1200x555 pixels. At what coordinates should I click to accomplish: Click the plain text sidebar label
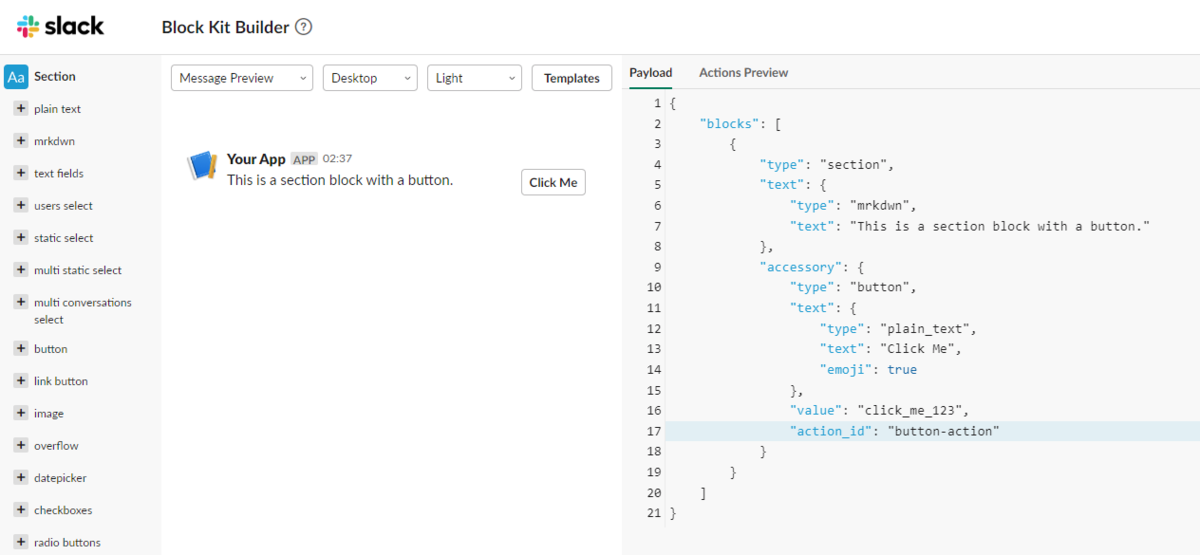tap(58, 109)
